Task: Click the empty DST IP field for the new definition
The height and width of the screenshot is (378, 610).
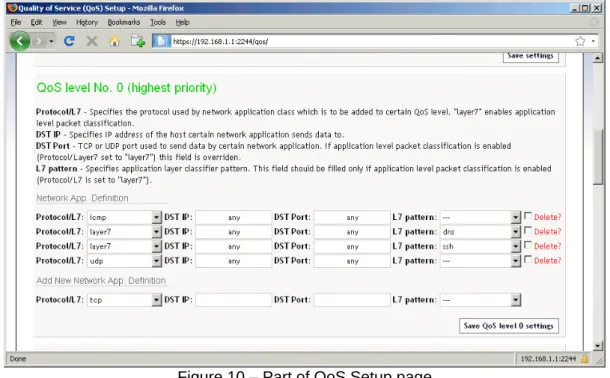Action: tap(233, 300)
